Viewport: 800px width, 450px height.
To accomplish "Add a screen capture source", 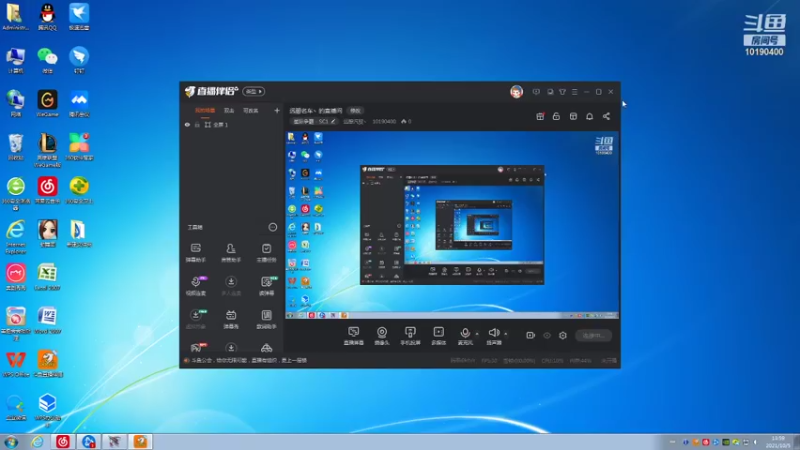I will point(353,336).
